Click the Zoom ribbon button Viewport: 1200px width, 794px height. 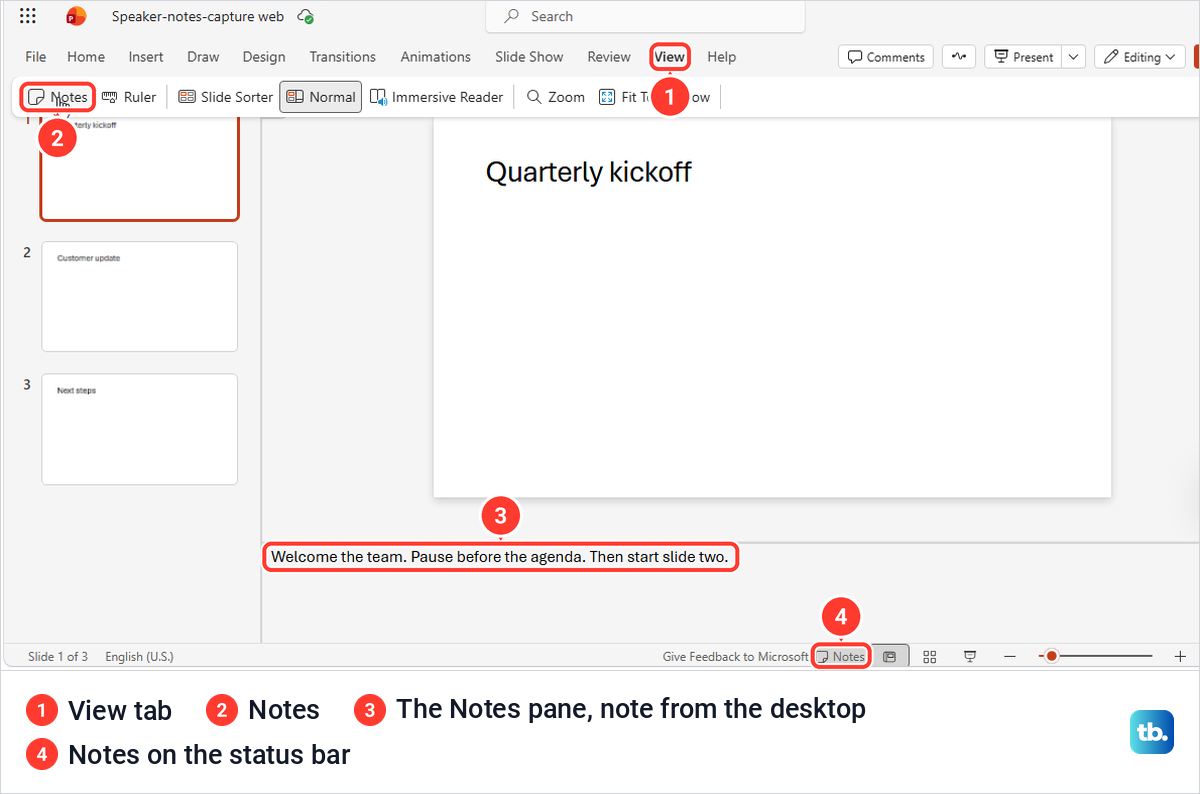click(555, 97)
